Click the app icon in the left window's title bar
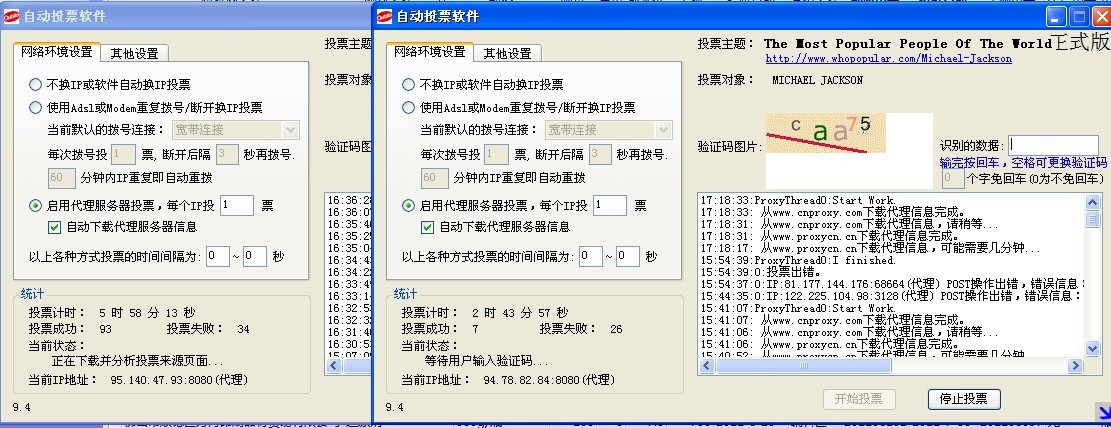This screenshot has width=1111, height=428. 11,16
